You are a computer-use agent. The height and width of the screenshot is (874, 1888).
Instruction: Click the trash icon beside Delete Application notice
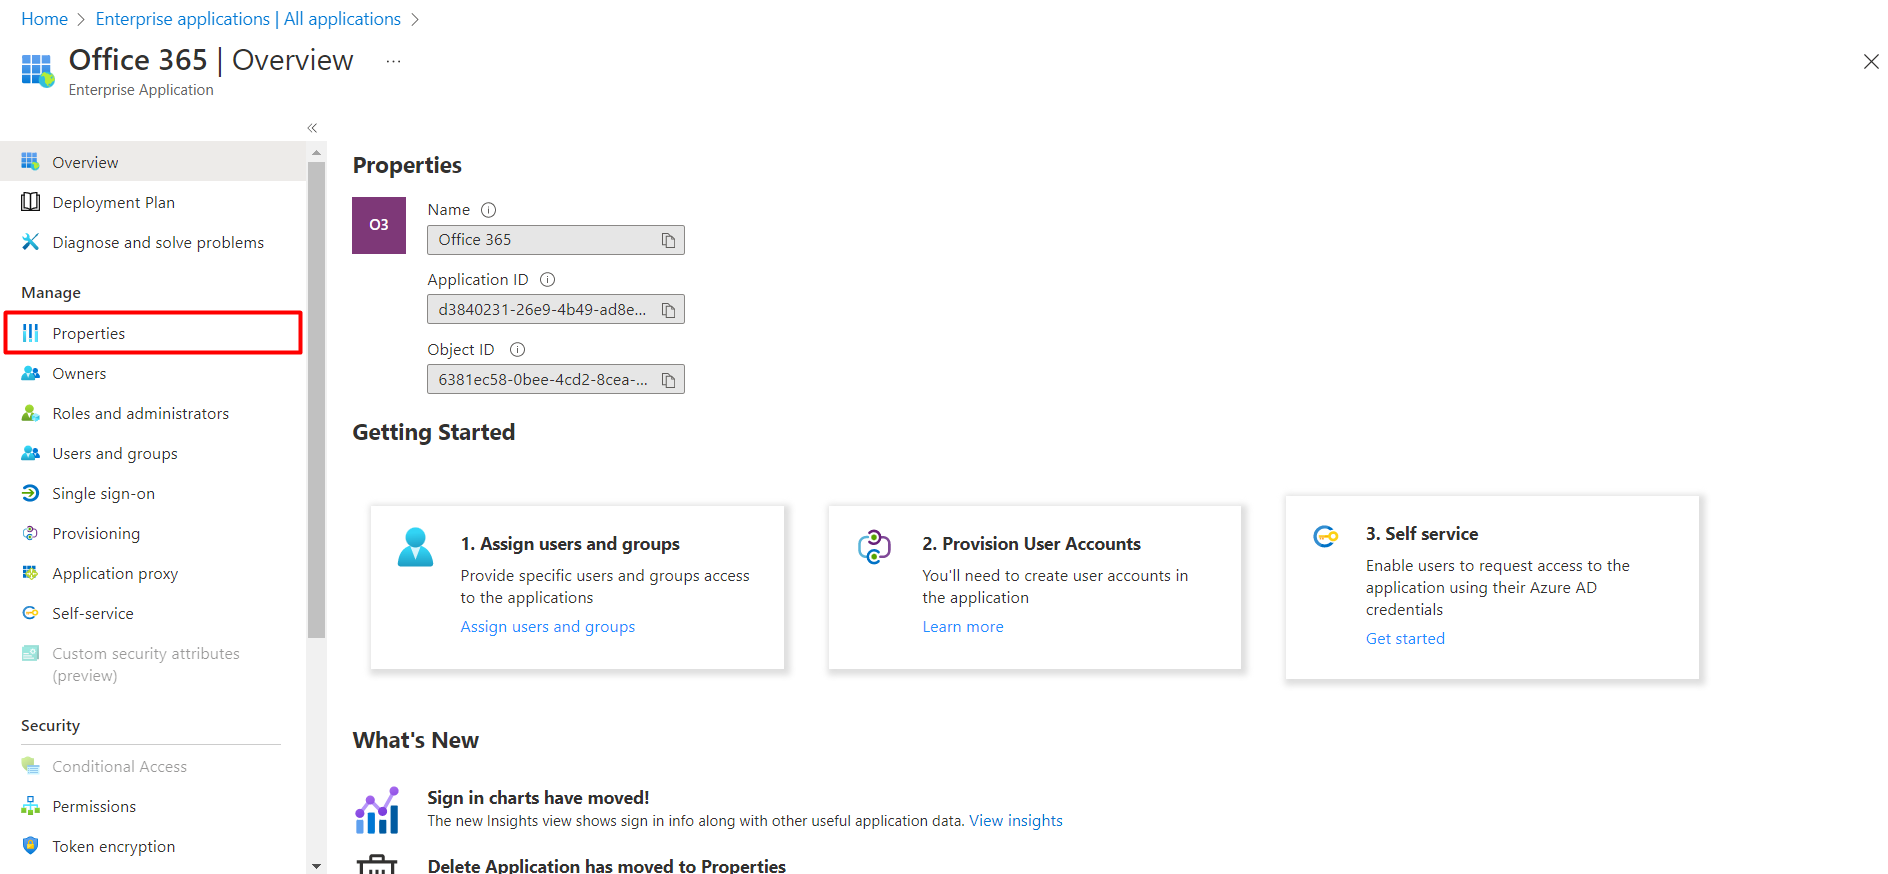(377, 865)
